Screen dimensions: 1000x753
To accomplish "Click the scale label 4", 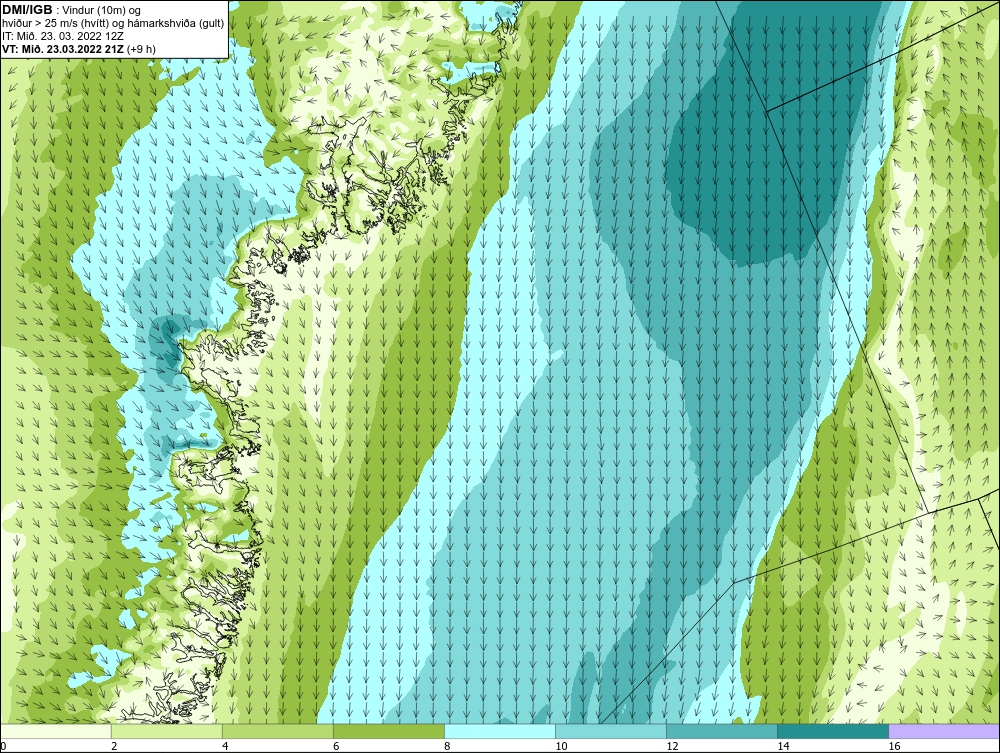I will (225, 746).
